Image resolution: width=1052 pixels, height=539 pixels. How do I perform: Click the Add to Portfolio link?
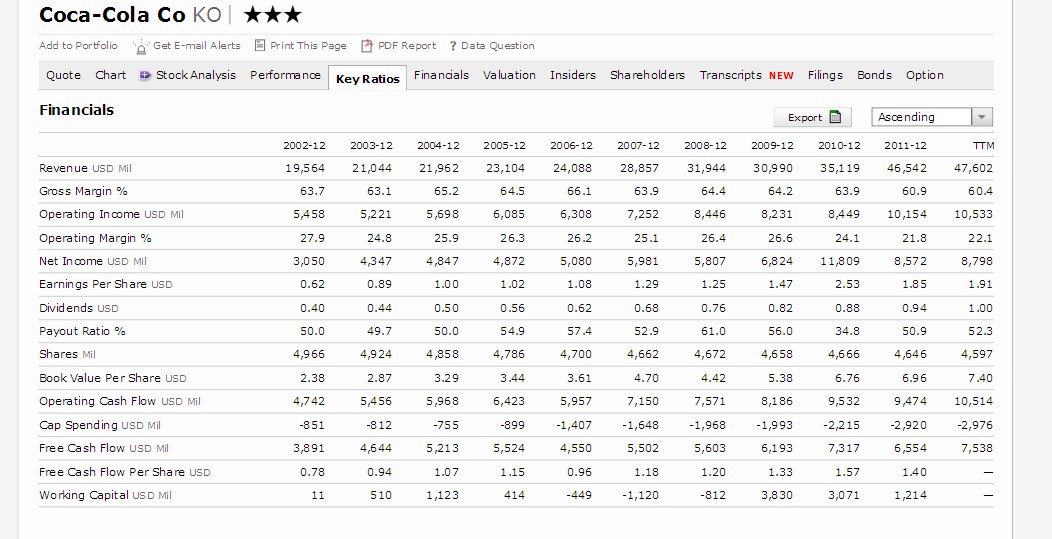point(78,46)
